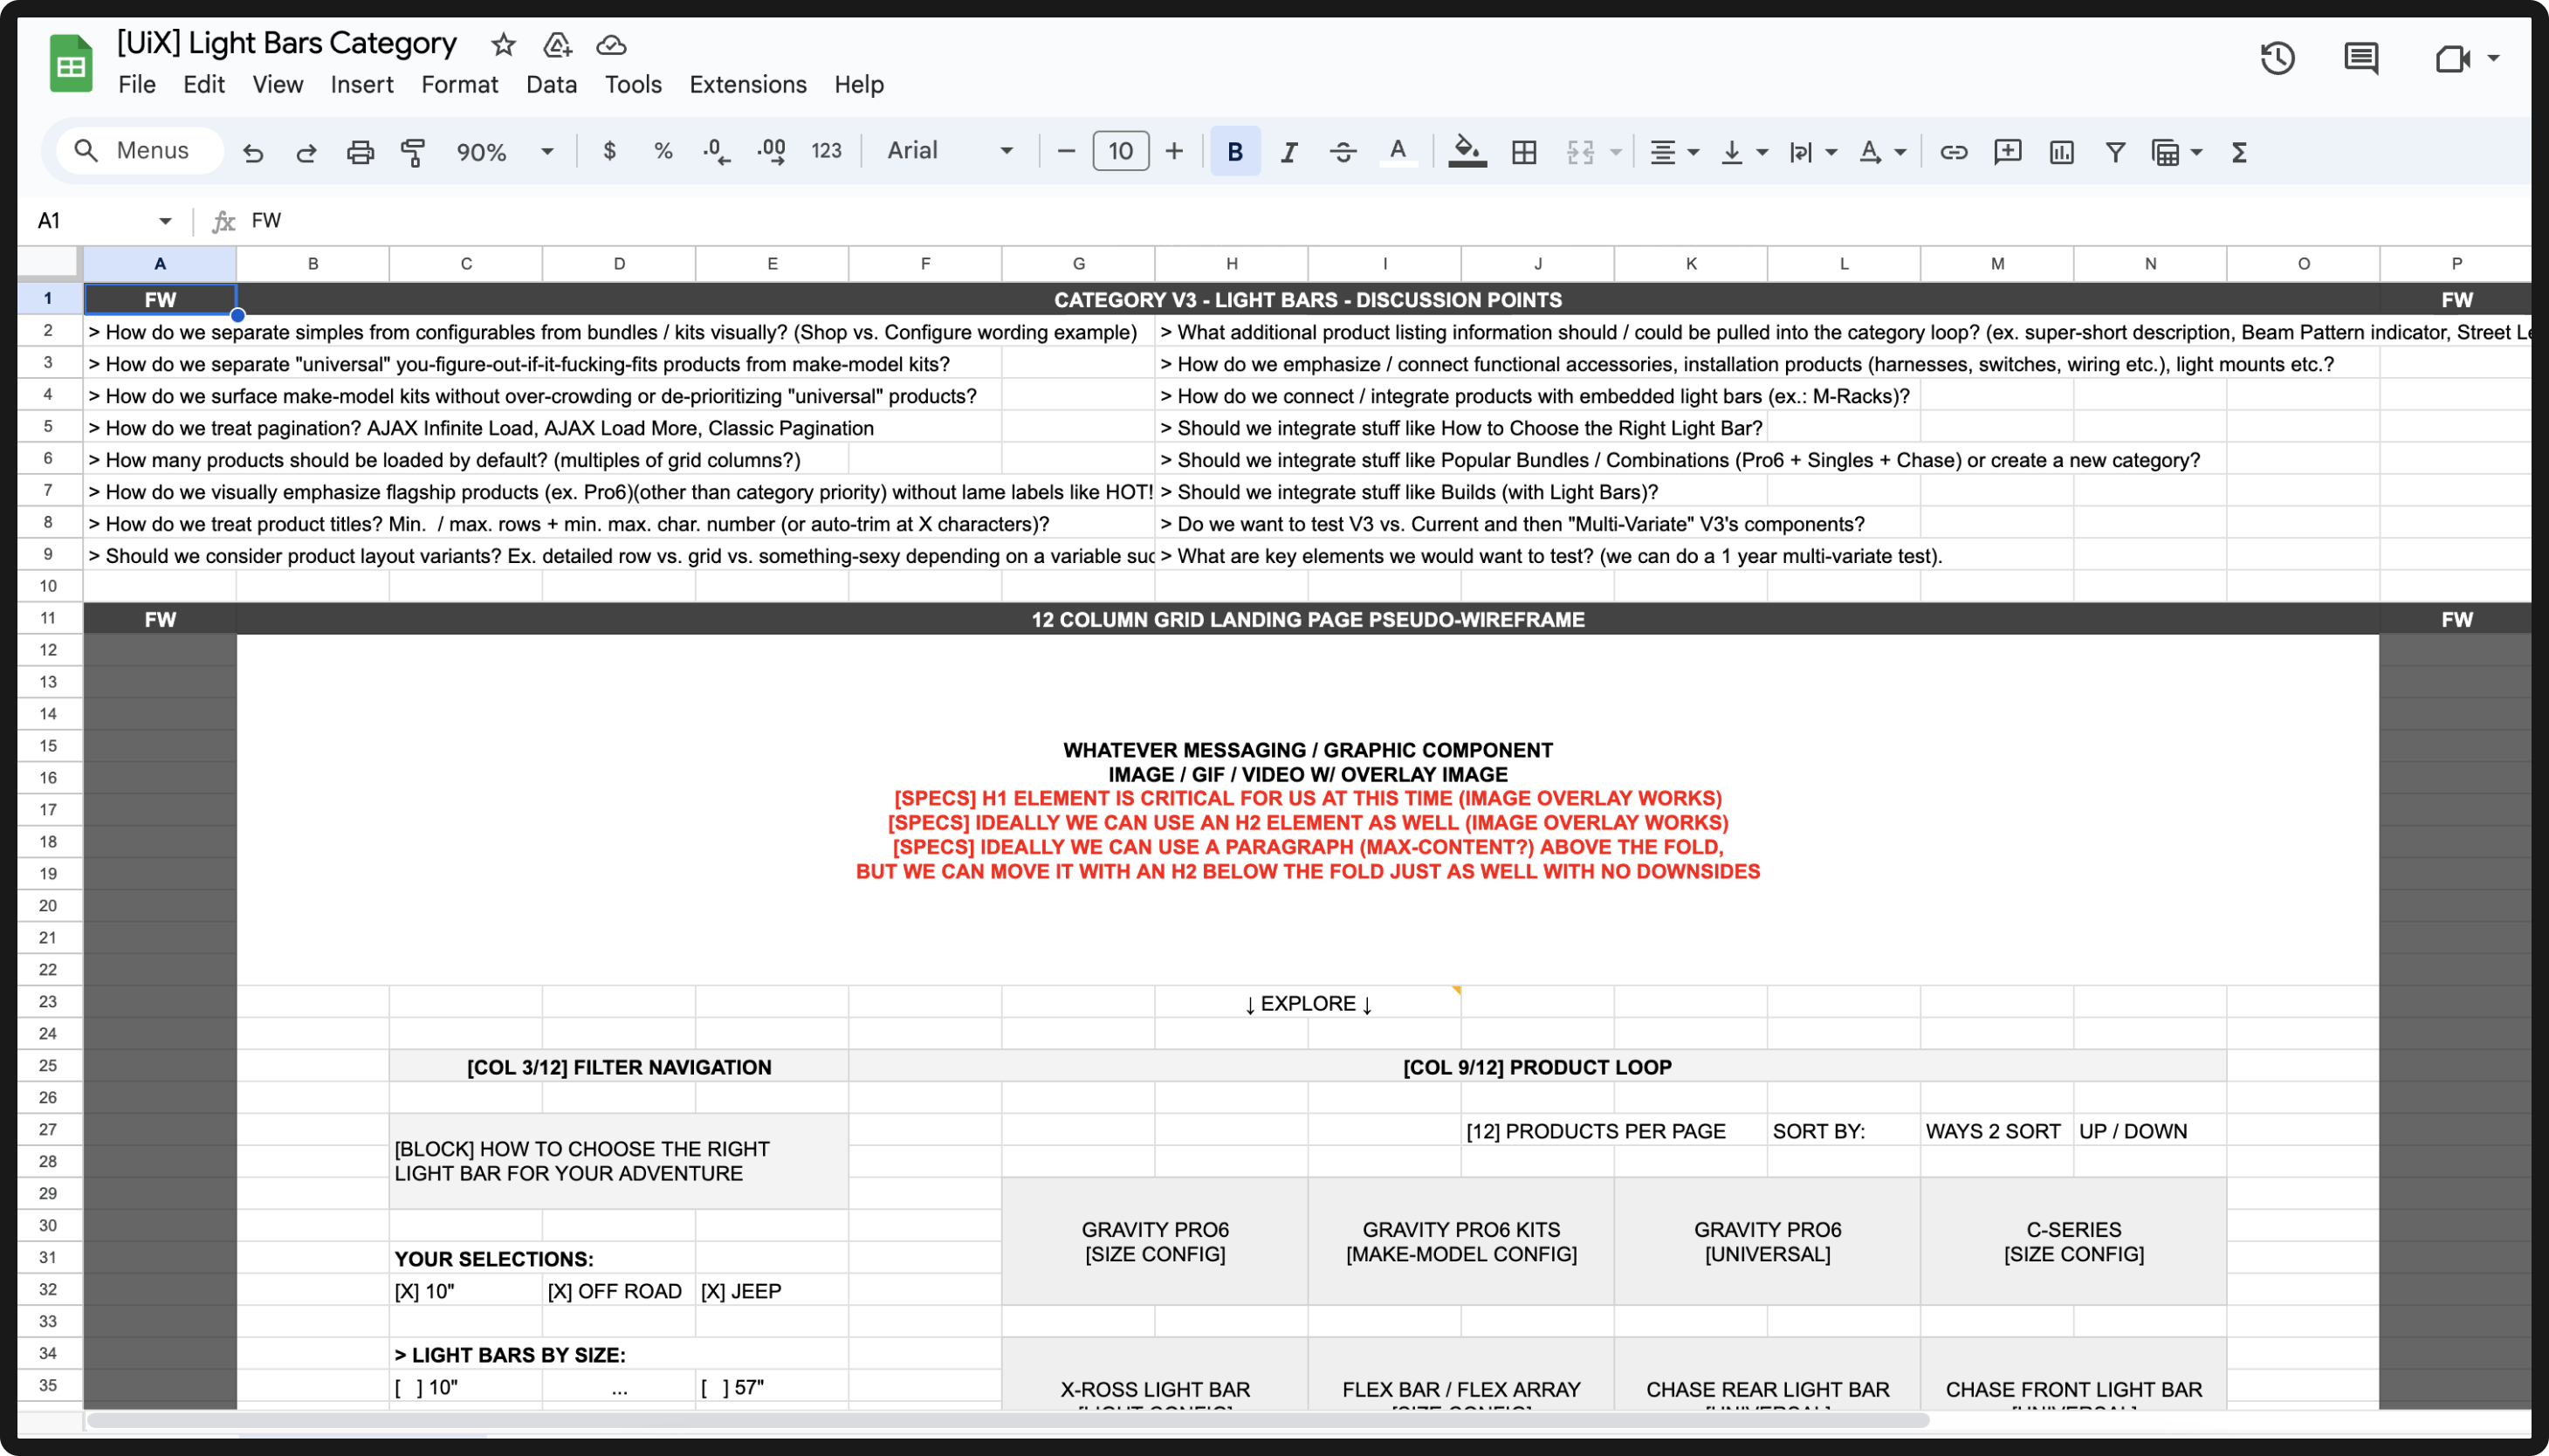Viewport: 2549px width, 1456px height.
Task: Open the zoom level dropdown
Action: (x=504, y=152)
